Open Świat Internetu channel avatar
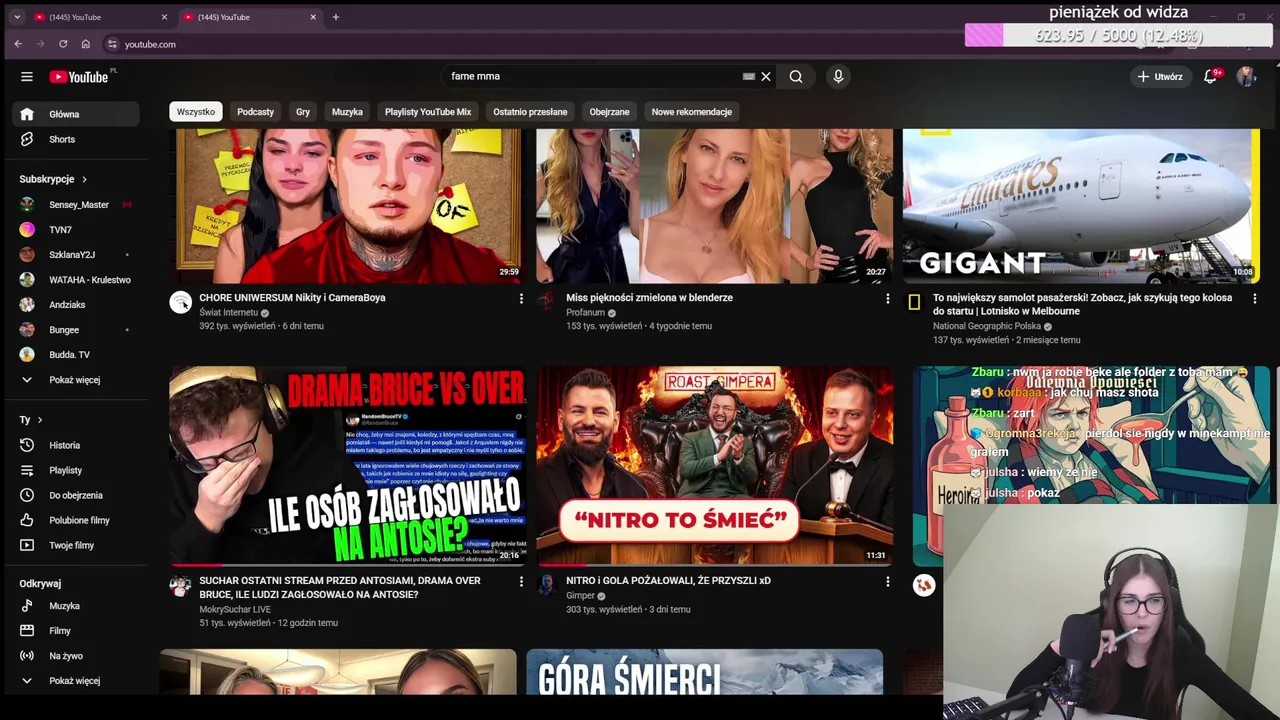1280x720 pixels. 180,302
